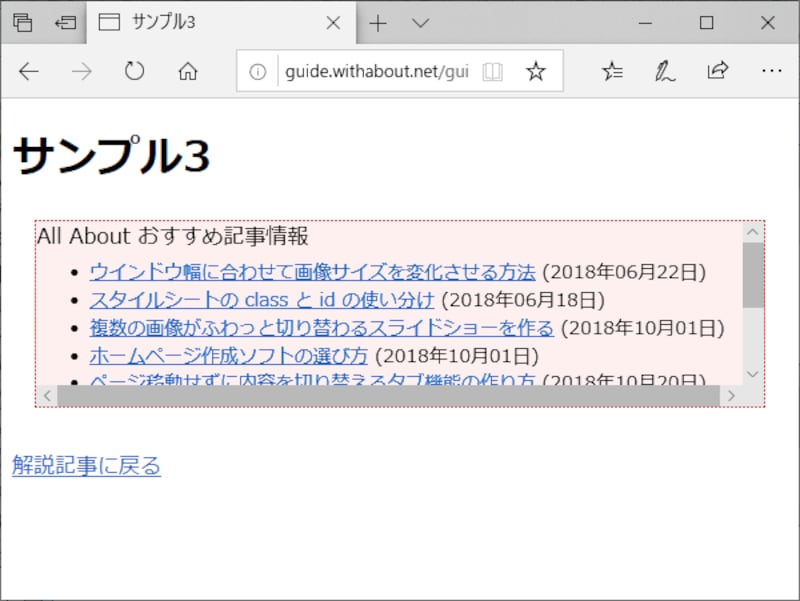Viewport: 800px width, 601px height.
Task: Enter reading view with the book icon
Action: tap(493, 71)
